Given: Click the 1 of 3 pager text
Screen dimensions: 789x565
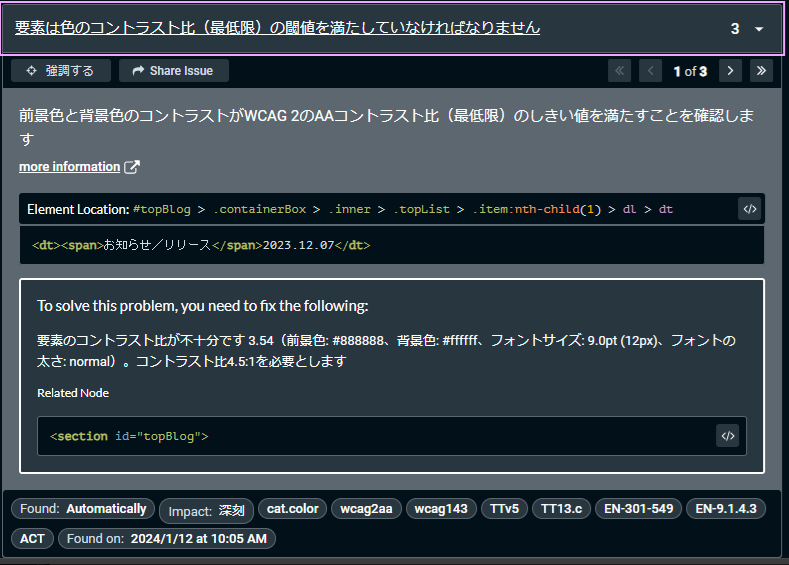Looking at the screenshot, I should click(690, 71).
